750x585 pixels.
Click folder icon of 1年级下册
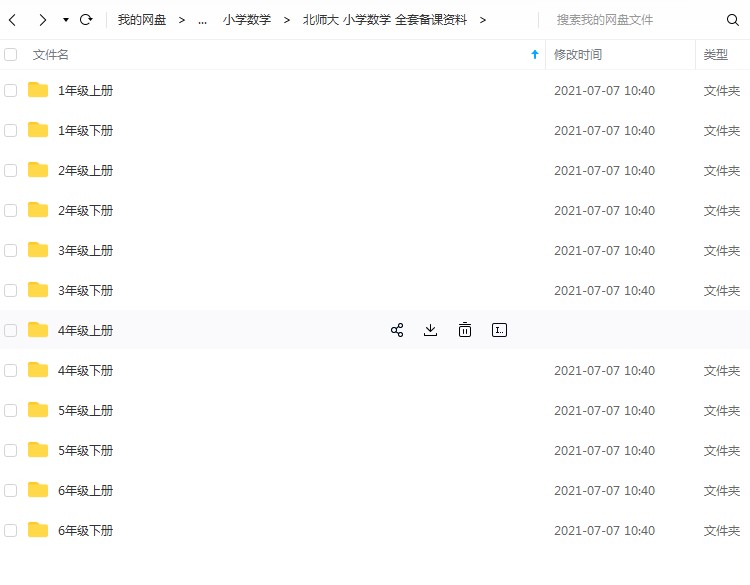[x=38, y=130]
